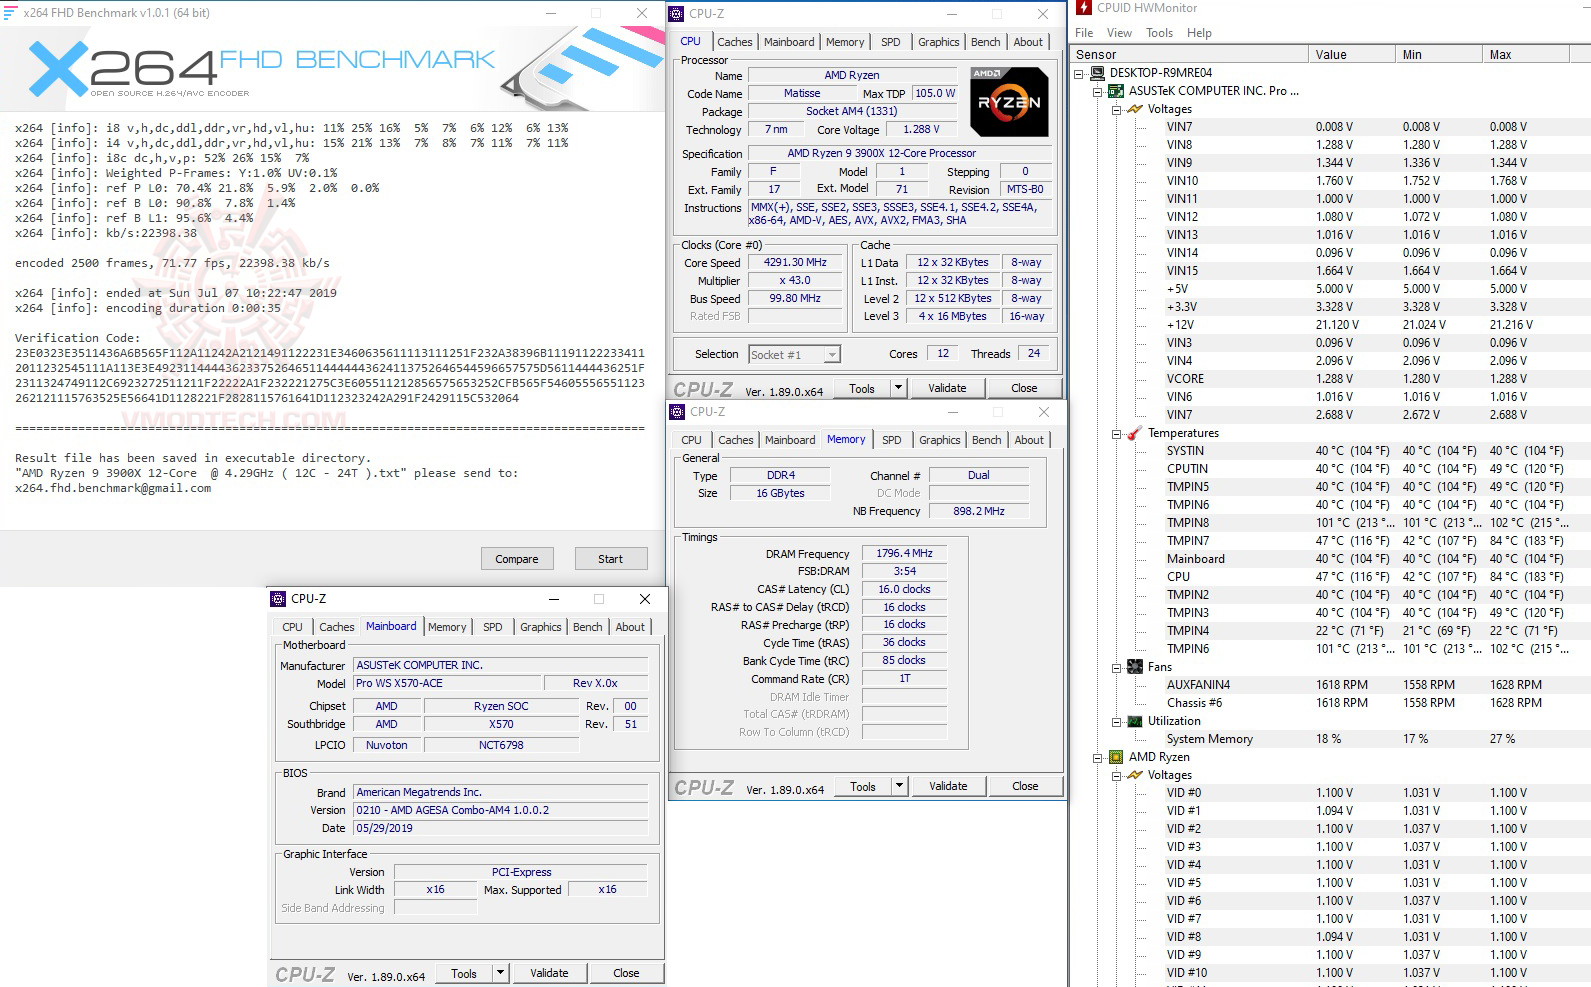Click the x264.fhd.benchmark@gmail.com address text
The width and height of the screenshot is (1591, 987).
click(x=113, y=488)
